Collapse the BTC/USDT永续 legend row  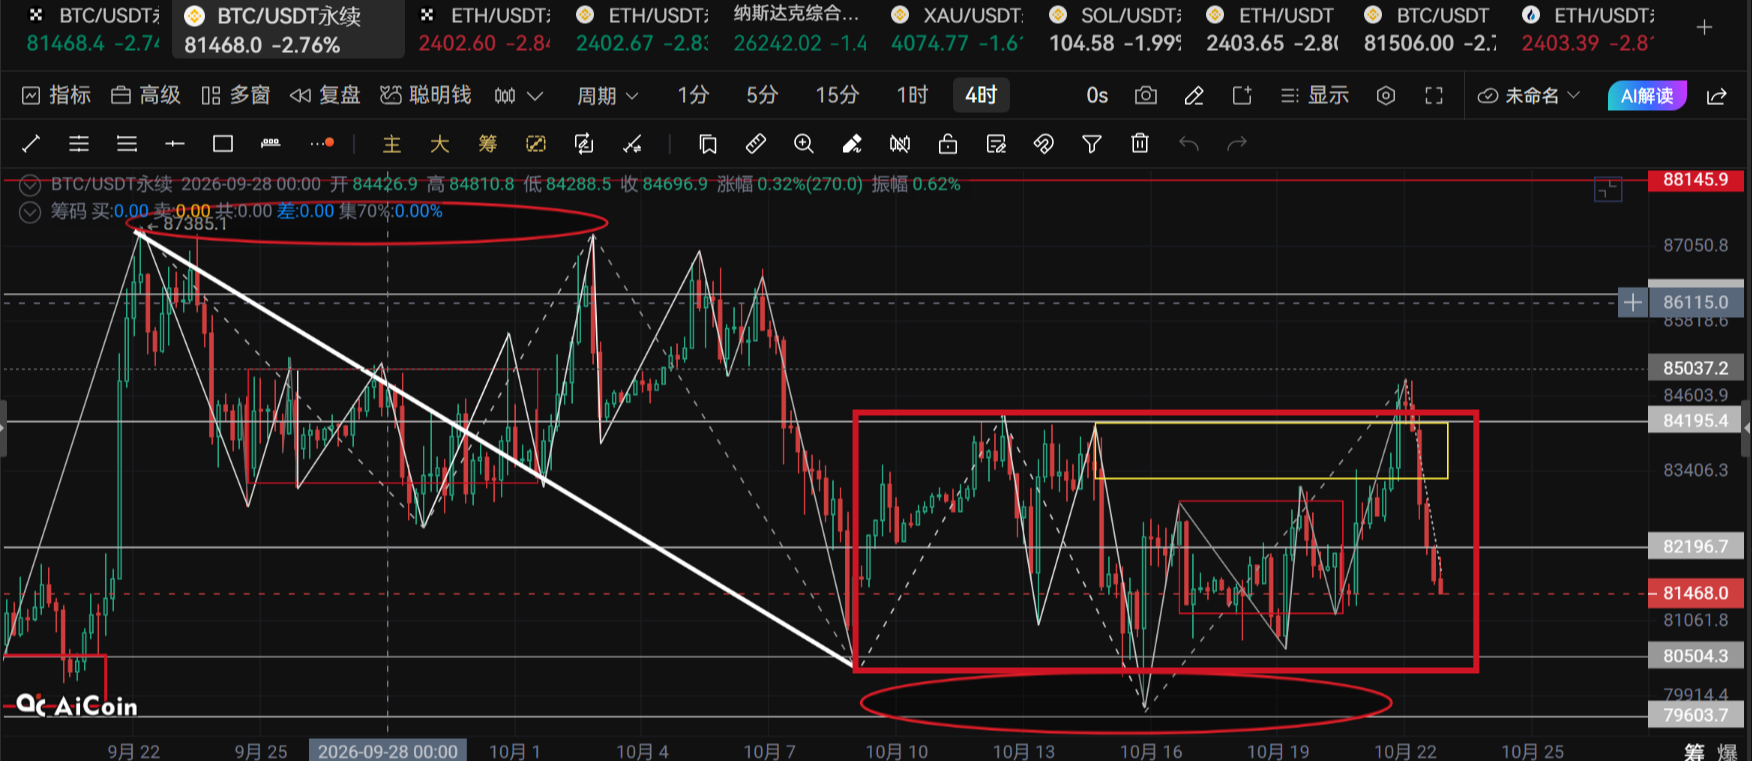(x=30, y=184)
